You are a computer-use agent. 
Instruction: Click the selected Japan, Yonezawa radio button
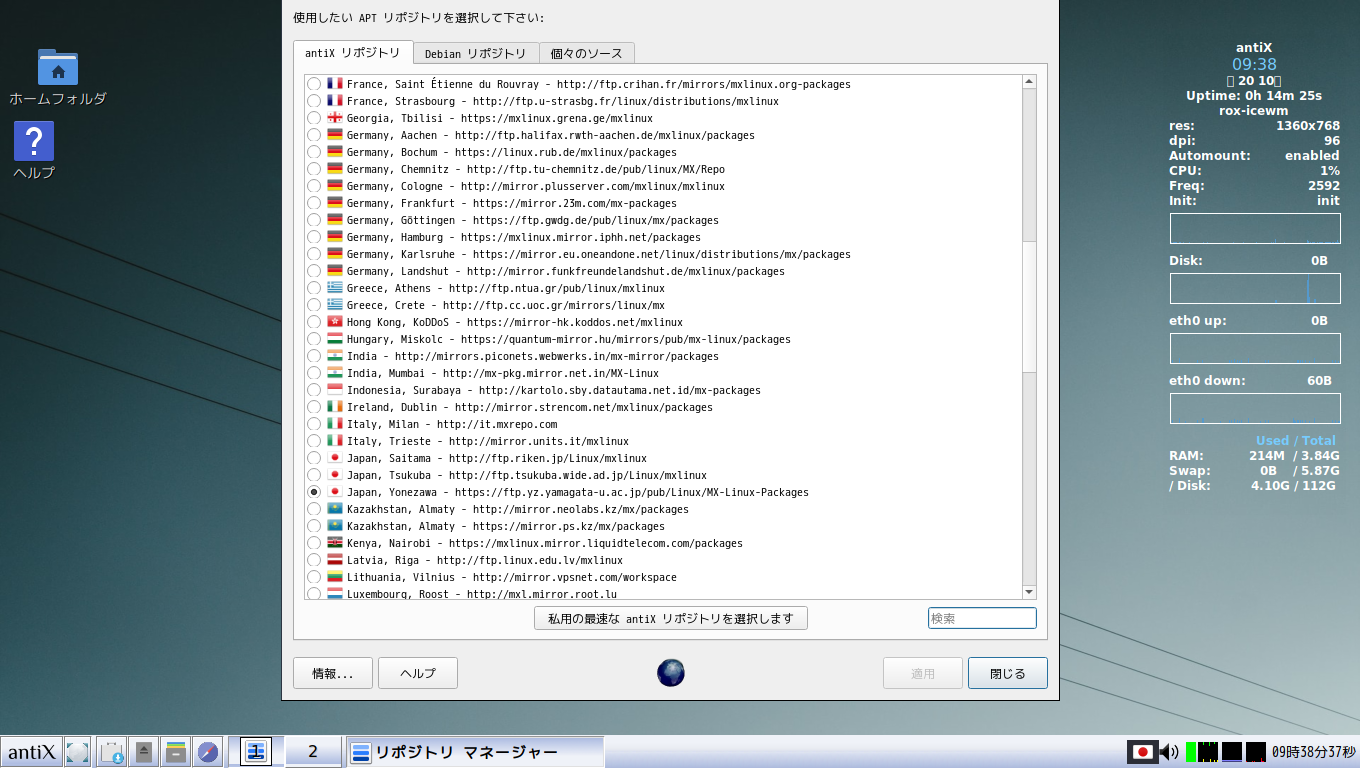click(314, 492)
